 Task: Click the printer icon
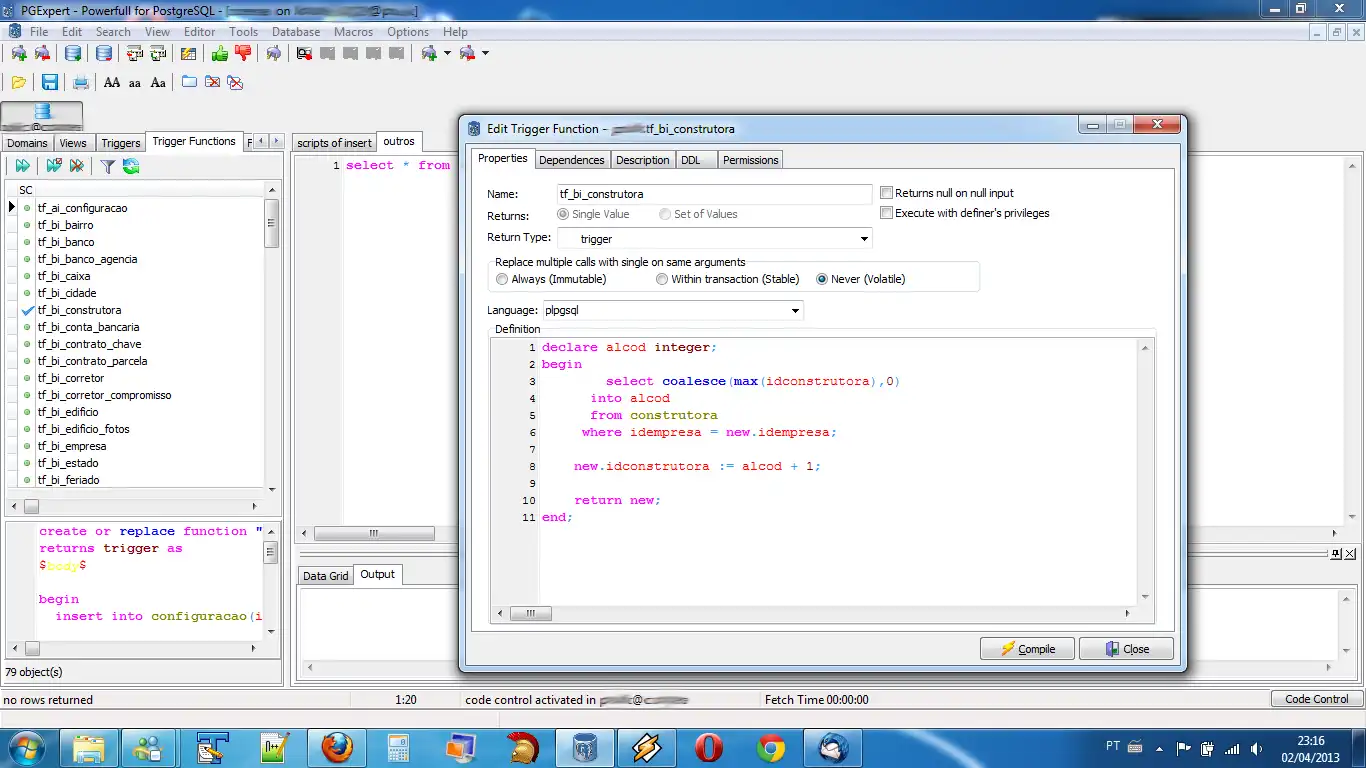pyautogui.click(x=80, y=82)
